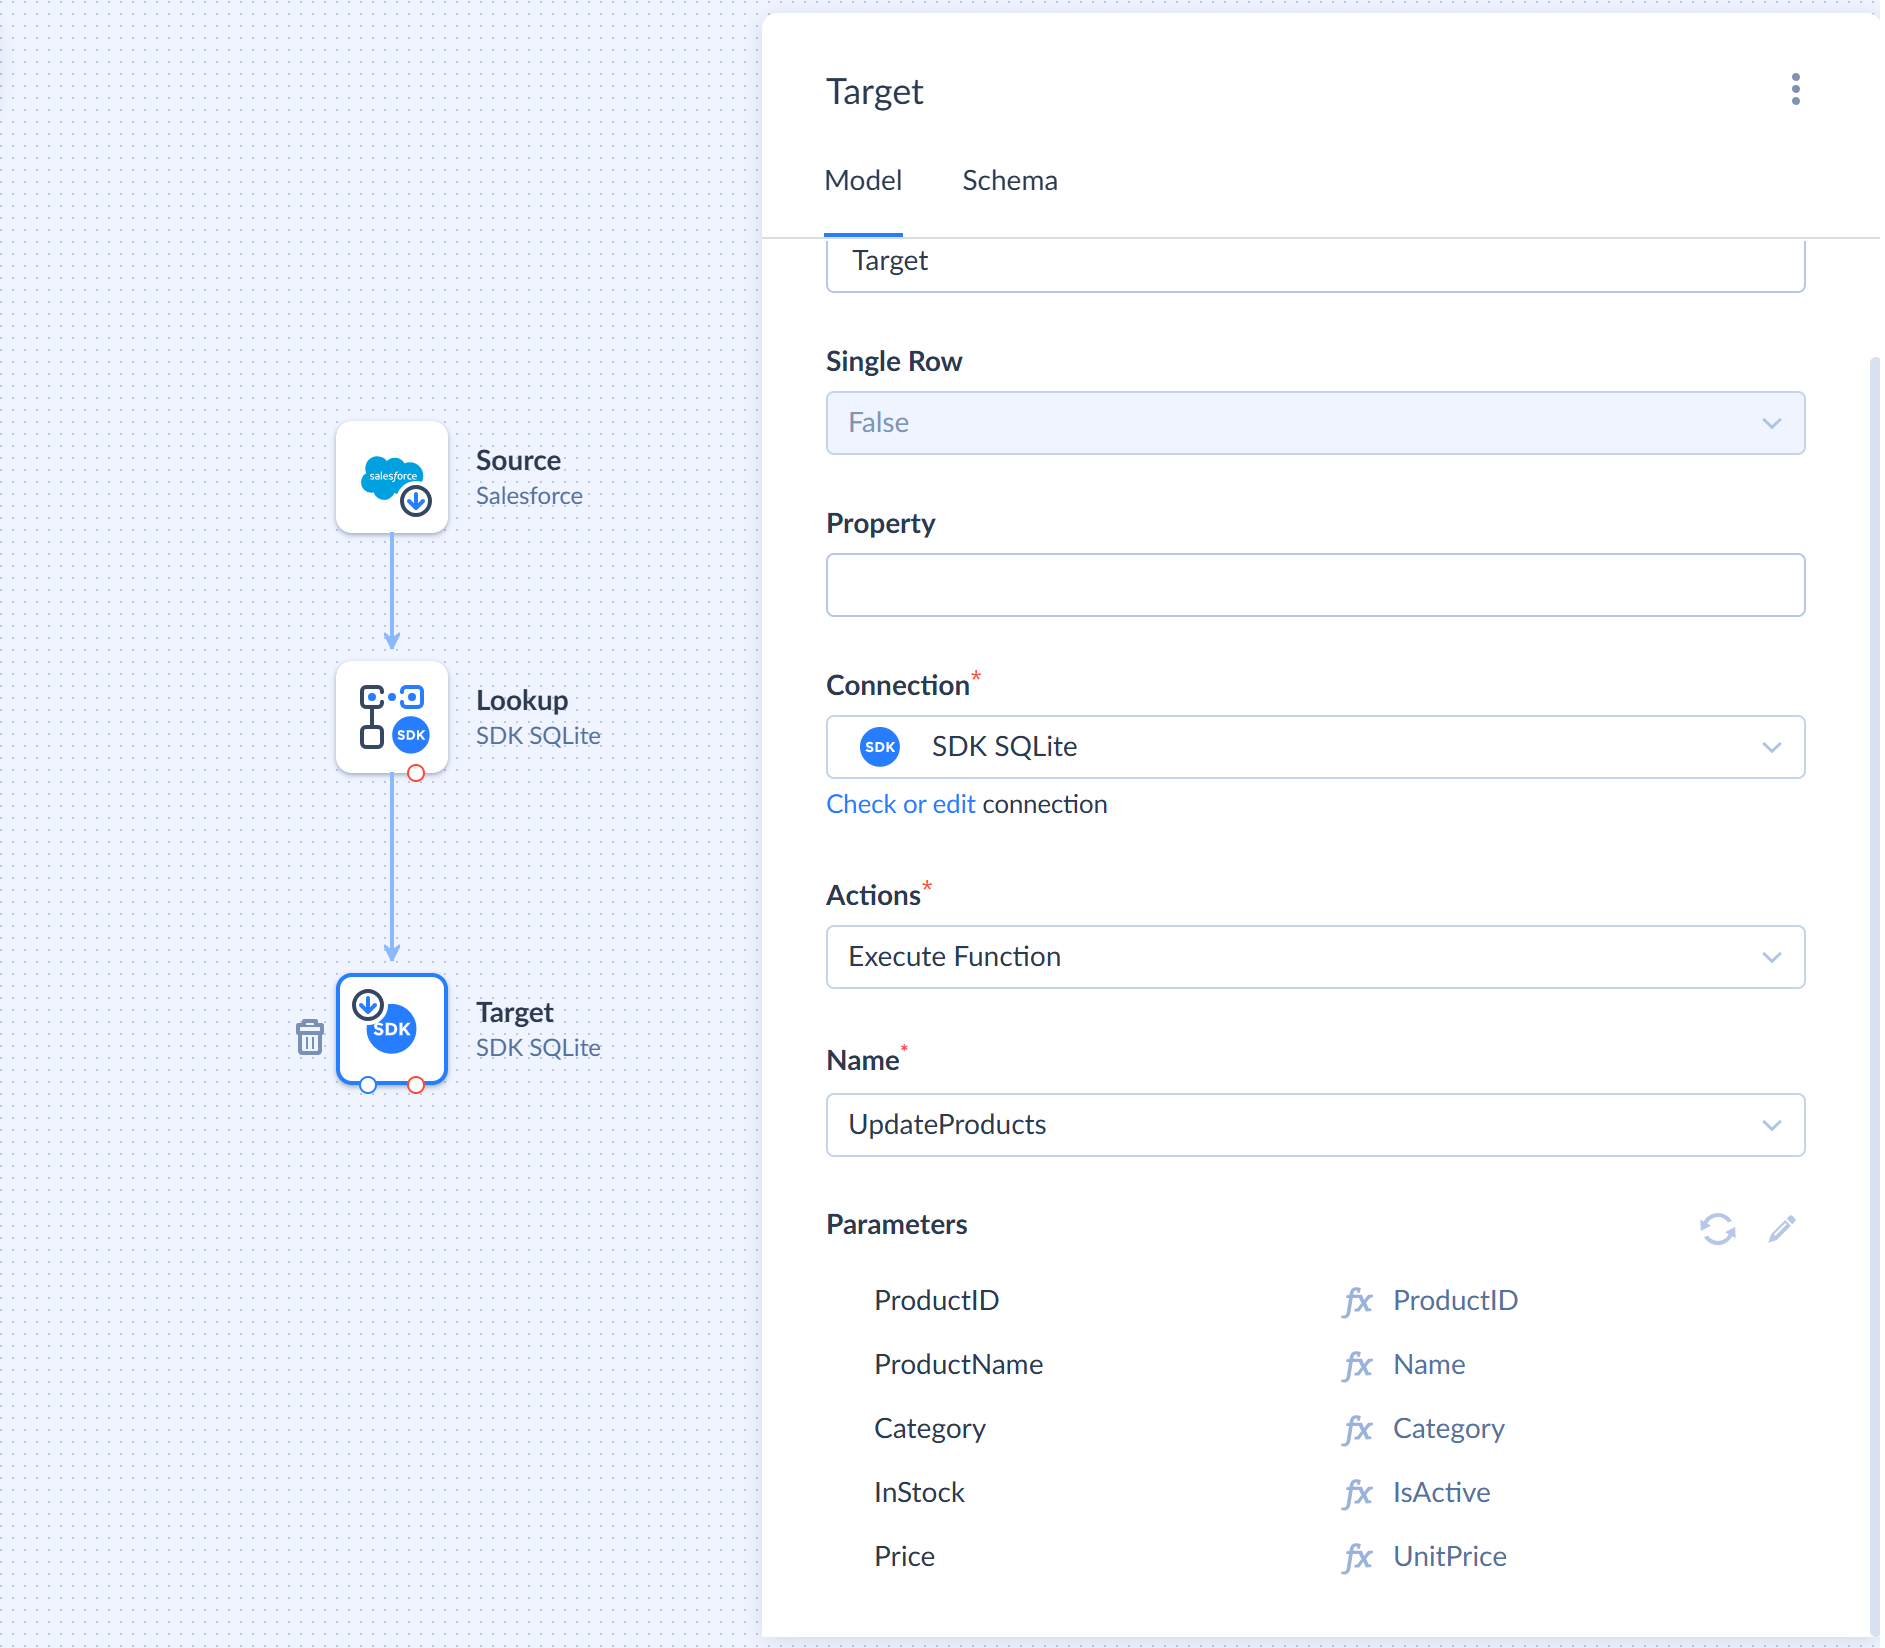The width and height of the screenshot is (1885, 1648).
Task: Click the Target SDK SQLite node icon
Action: pos(392,1029)
